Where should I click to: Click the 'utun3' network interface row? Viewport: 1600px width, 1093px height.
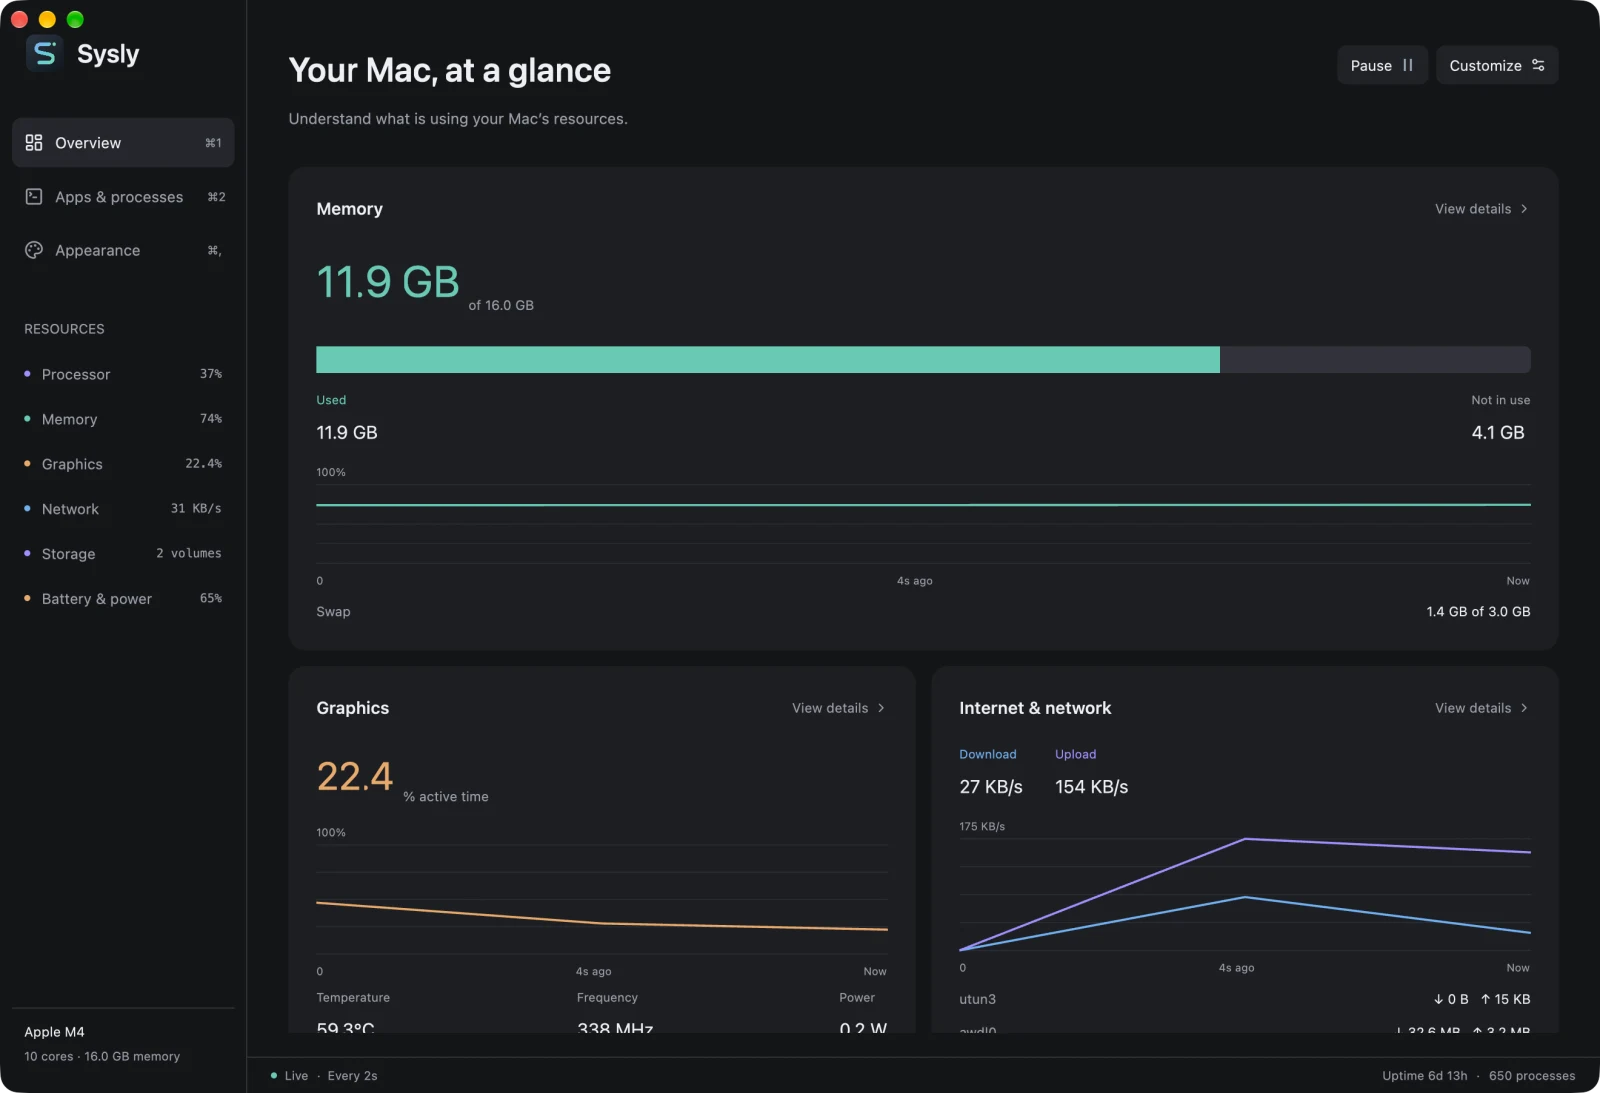pos(1245,999)
